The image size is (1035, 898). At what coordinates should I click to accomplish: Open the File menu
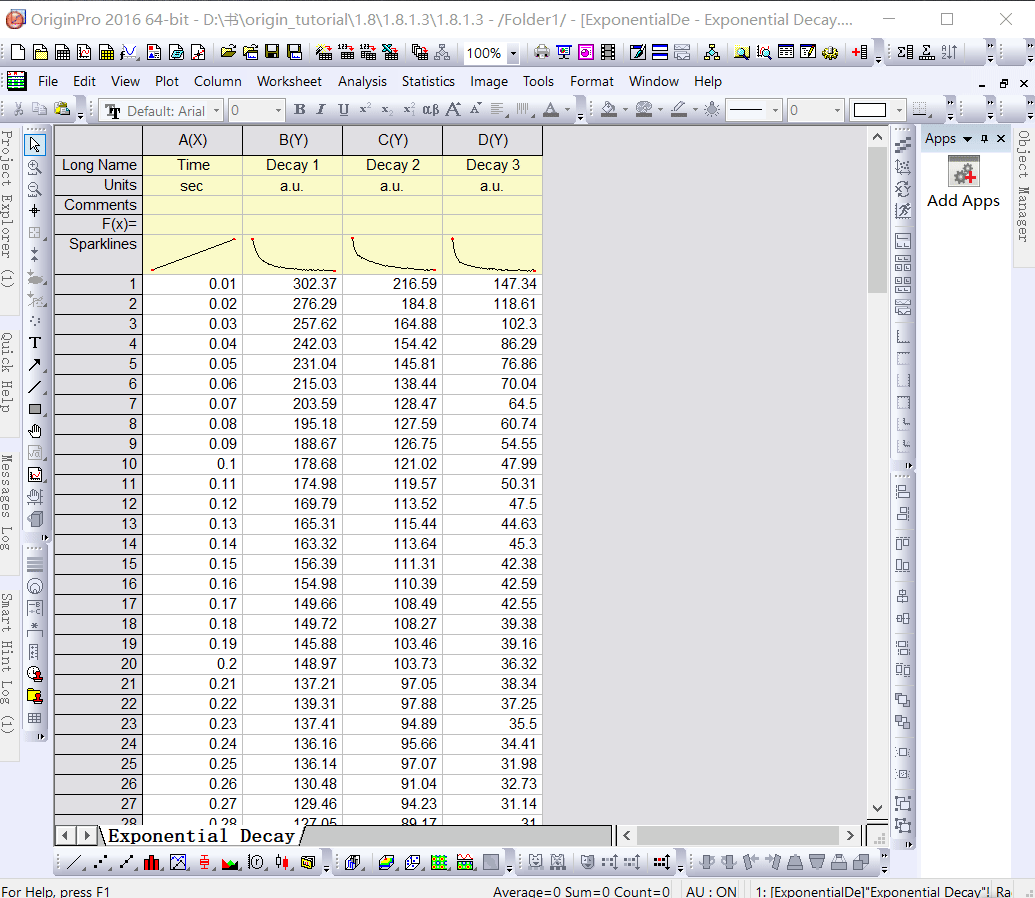pyautogui.click(x=48, y=81)
